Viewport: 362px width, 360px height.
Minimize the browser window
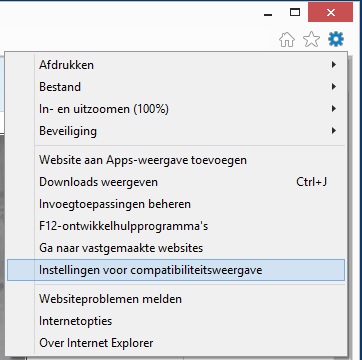[268, 13]
